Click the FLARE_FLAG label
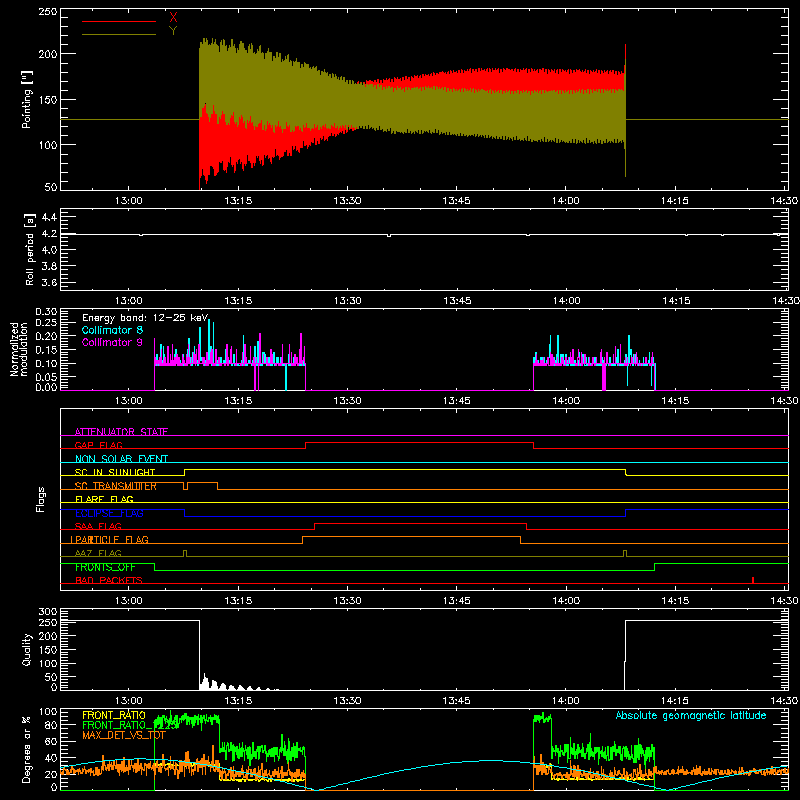 (x=104, y=499)
